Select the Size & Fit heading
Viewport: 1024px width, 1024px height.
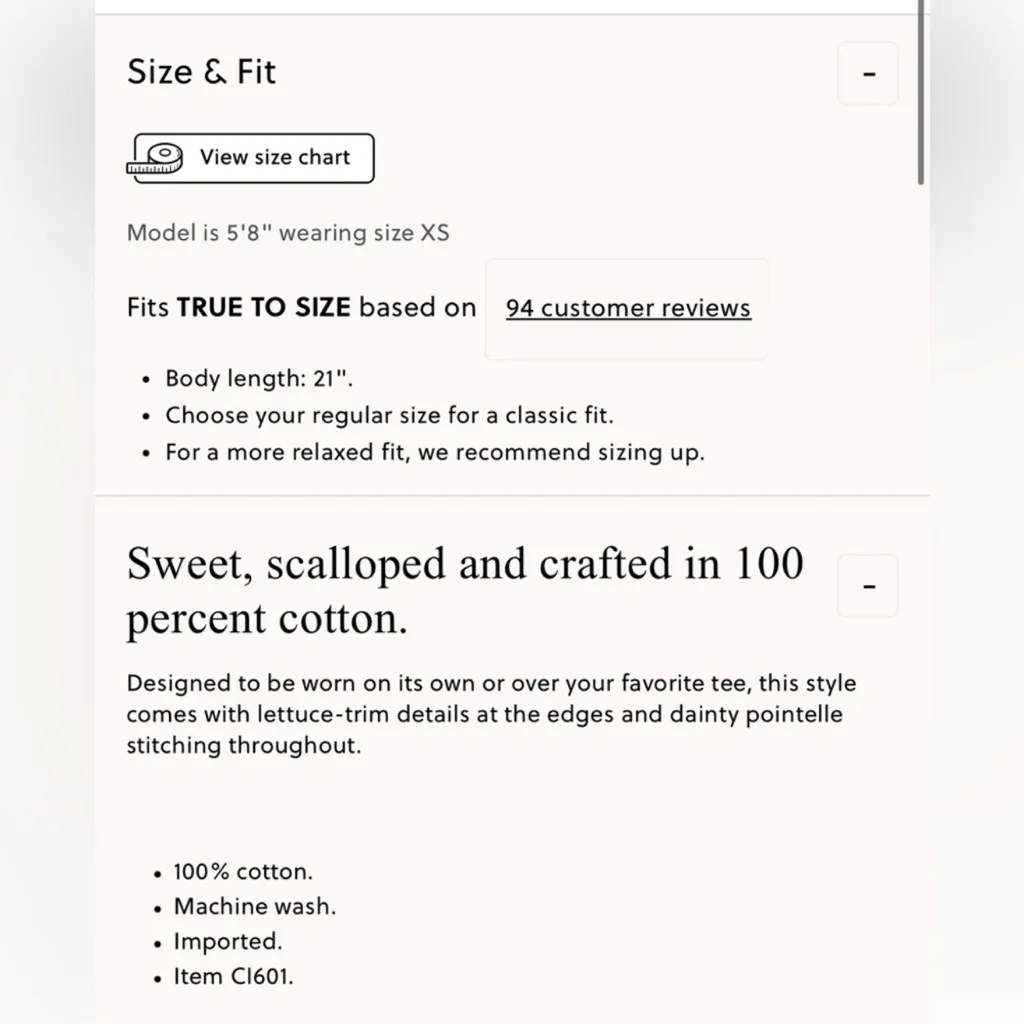click(x=201, y=71)
